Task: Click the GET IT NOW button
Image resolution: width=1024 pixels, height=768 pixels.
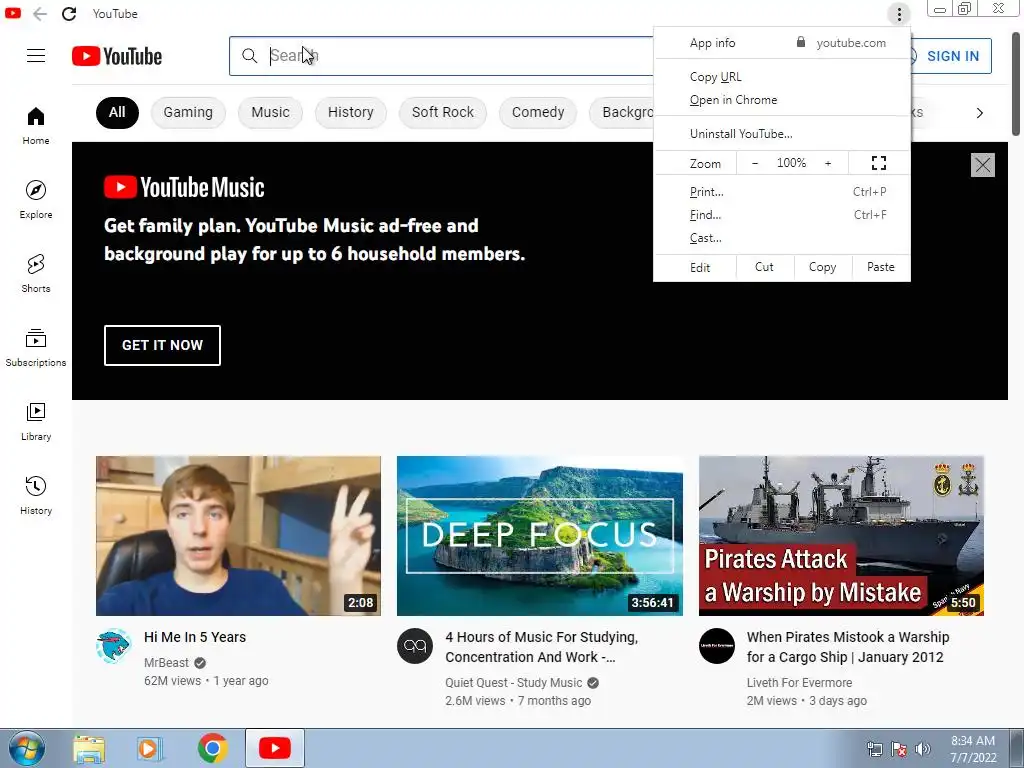Action: (x=163, y=345)
